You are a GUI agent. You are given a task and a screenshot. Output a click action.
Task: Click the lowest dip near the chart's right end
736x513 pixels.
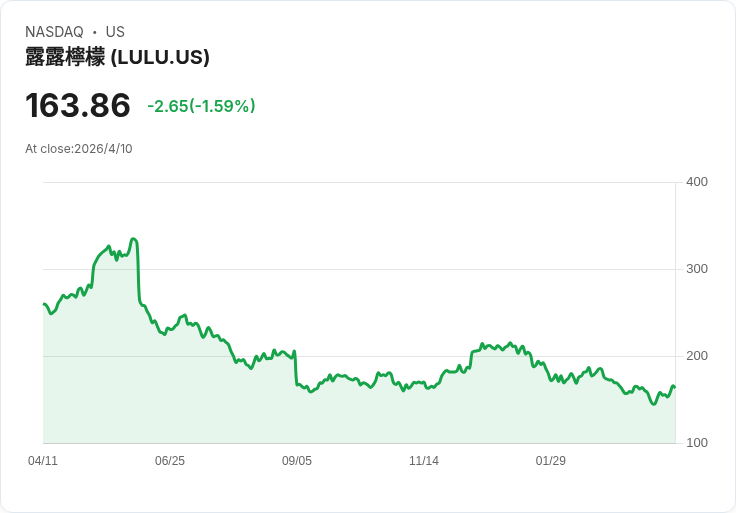click(x=653, y=404)
